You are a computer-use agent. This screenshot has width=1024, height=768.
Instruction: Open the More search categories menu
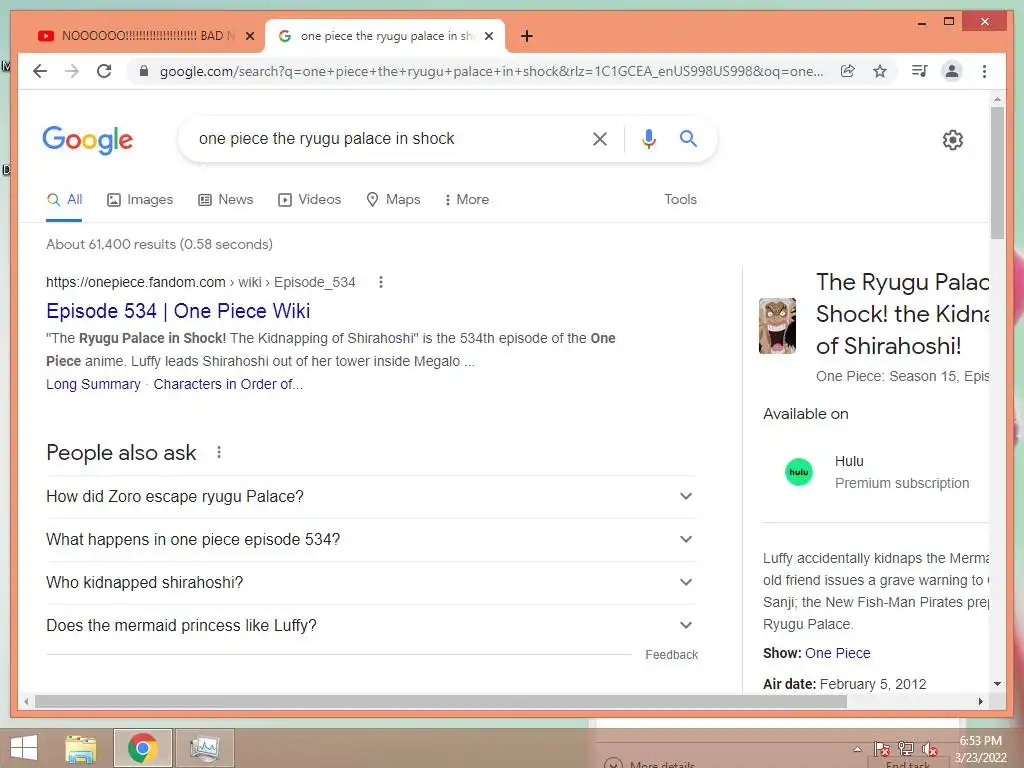tap(466, 200)
